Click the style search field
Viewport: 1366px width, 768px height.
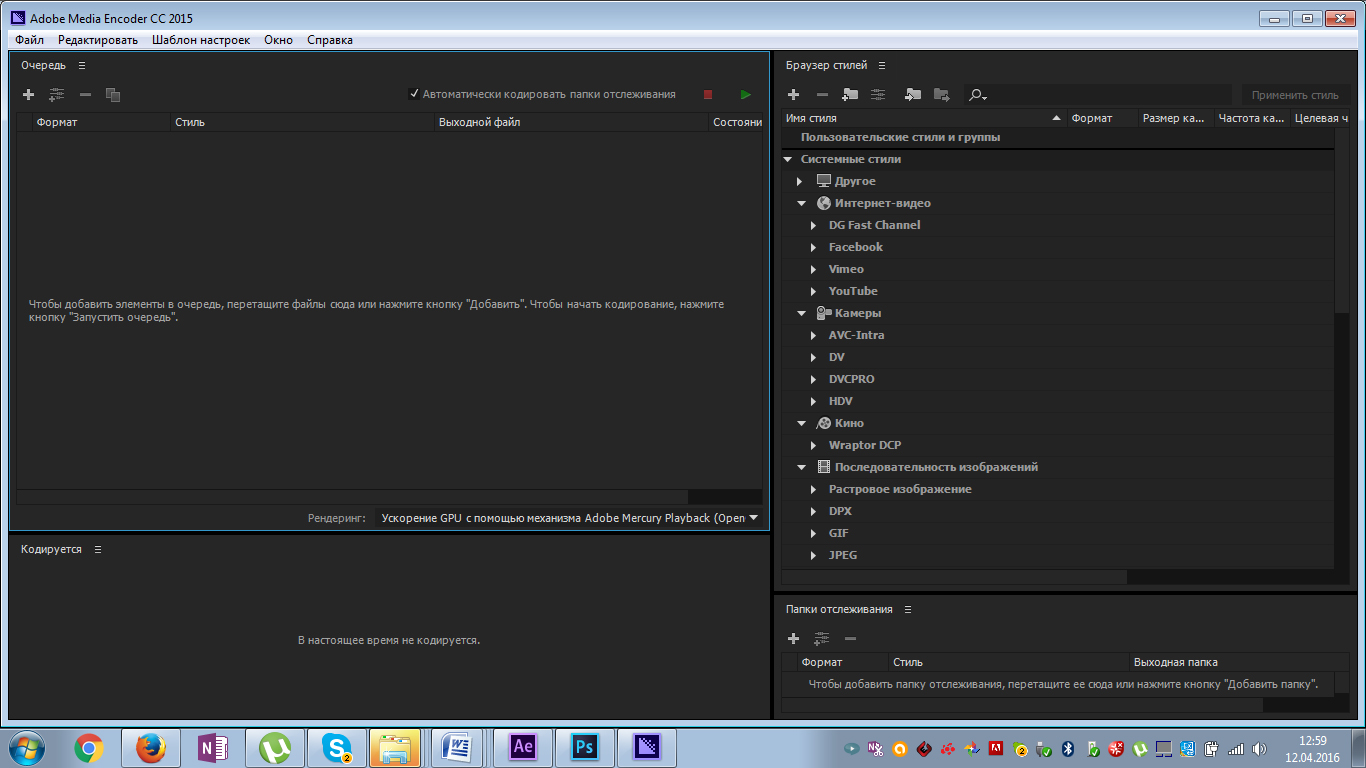1100,95
